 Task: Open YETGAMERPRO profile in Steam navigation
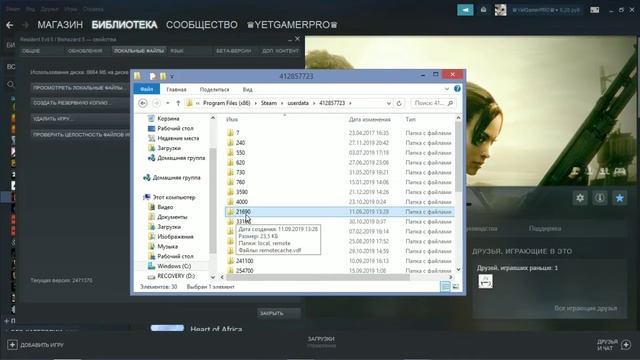292,25
